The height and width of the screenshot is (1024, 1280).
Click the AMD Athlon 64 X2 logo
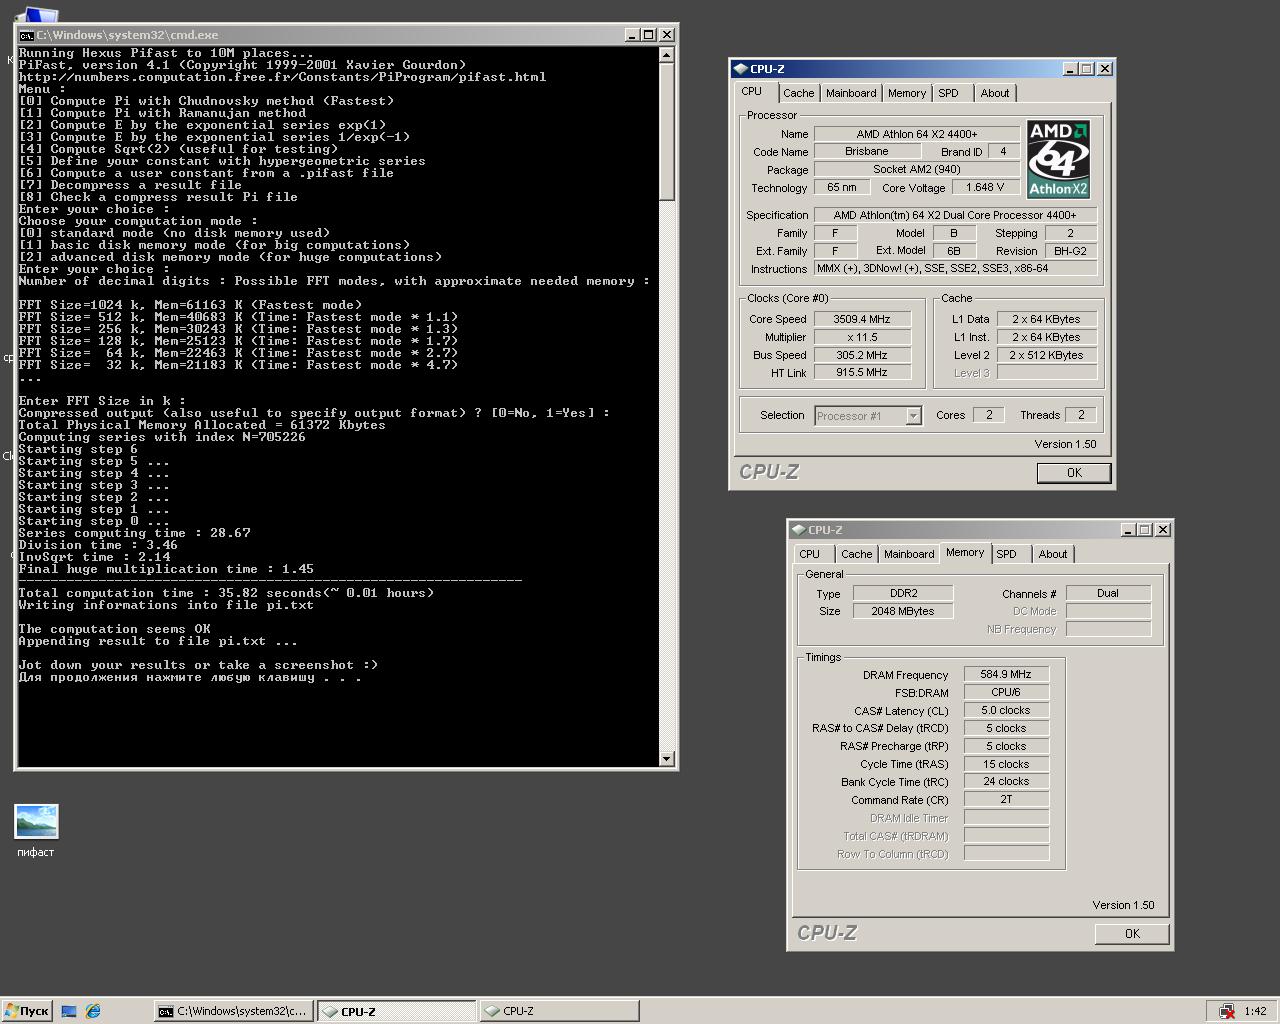pyautogui.click(x=1058, y=160)
